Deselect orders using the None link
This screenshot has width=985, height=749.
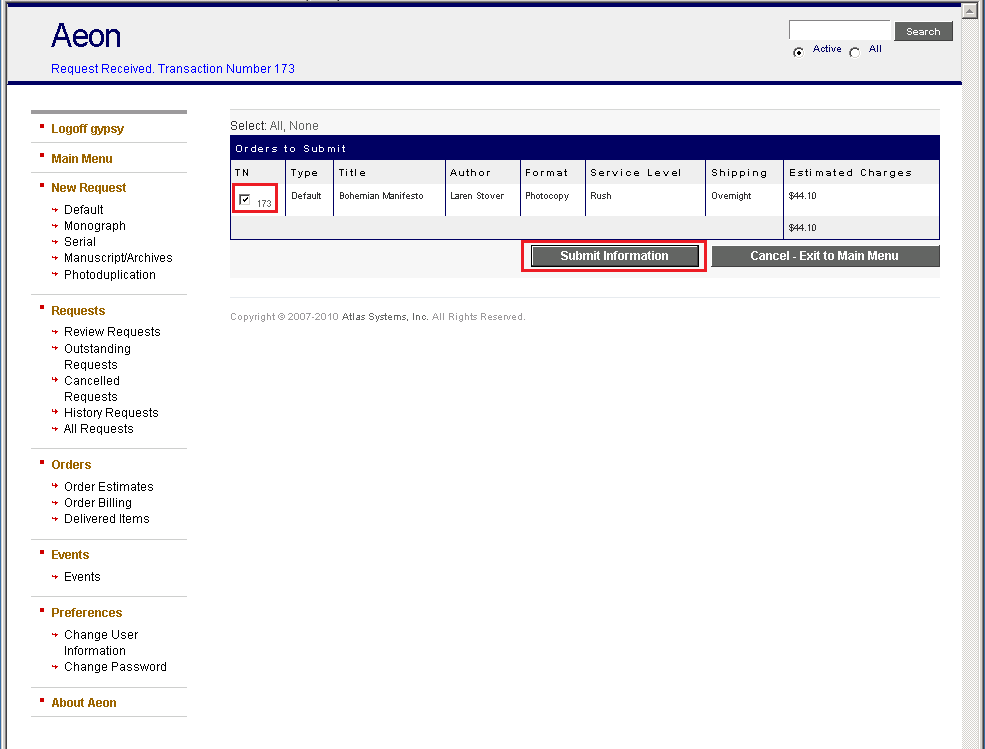tap(306, 124)
